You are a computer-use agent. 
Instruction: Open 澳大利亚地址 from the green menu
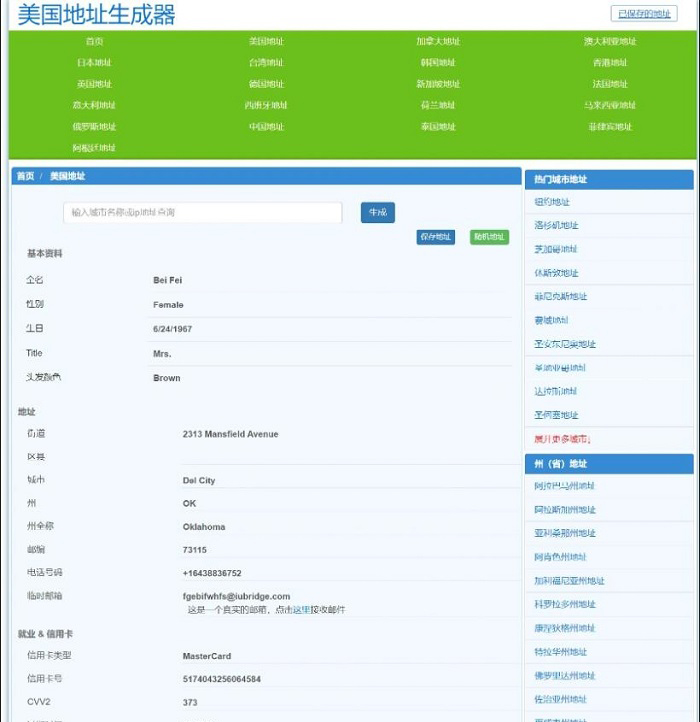click(610, 41)
